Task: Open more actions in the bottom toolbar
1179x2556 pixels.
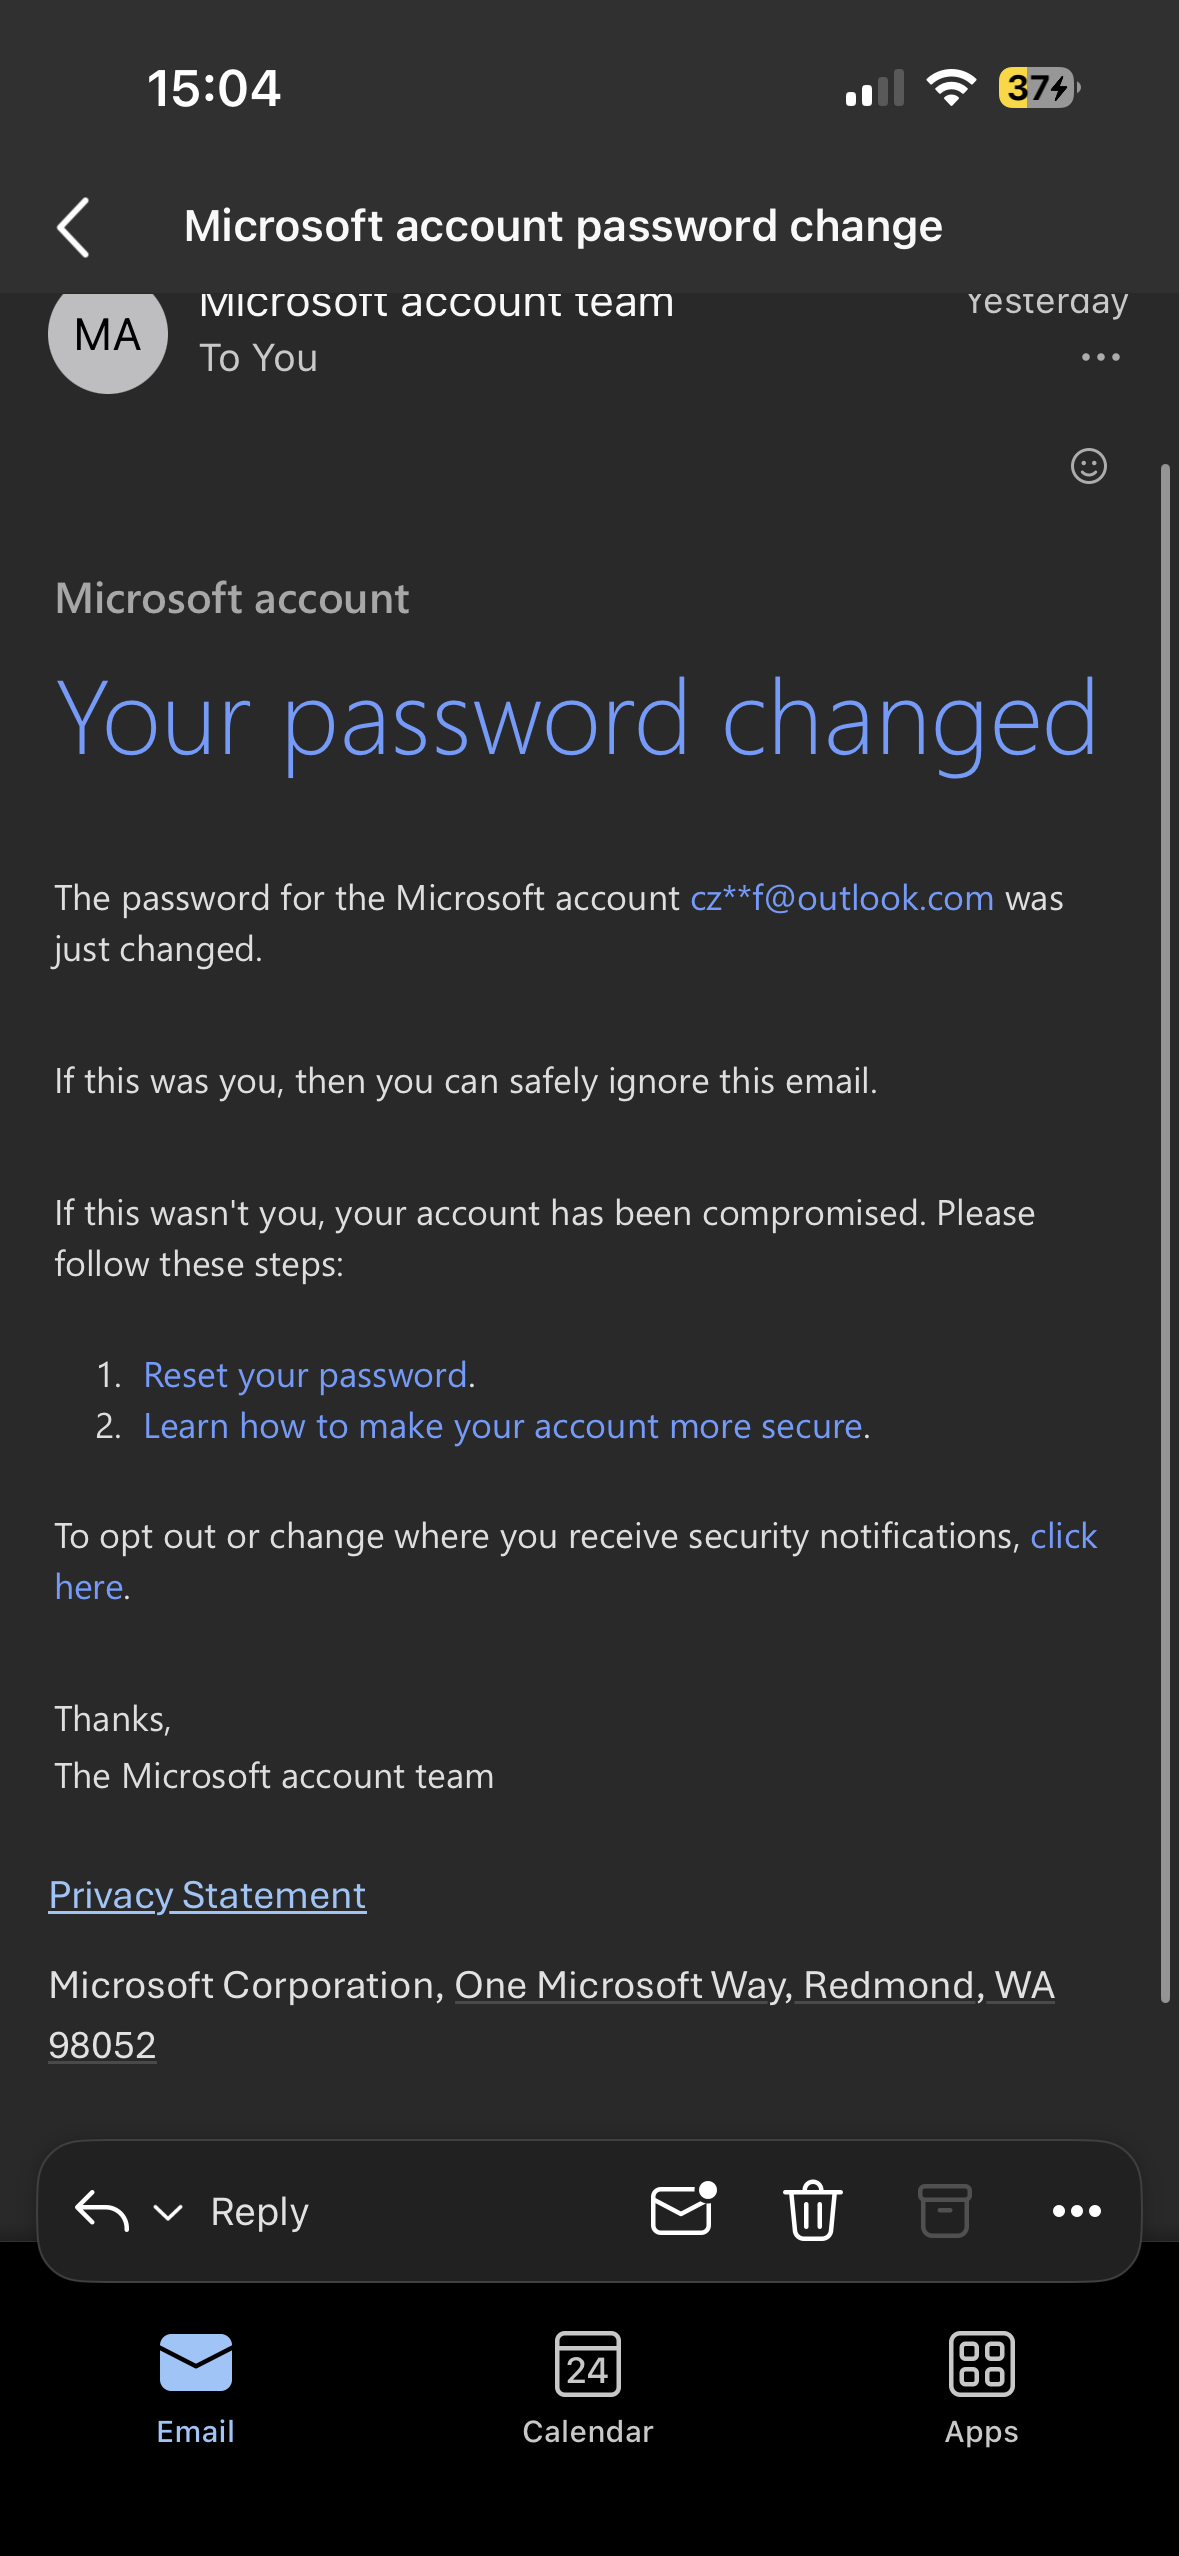Action: [1076, 2210]
